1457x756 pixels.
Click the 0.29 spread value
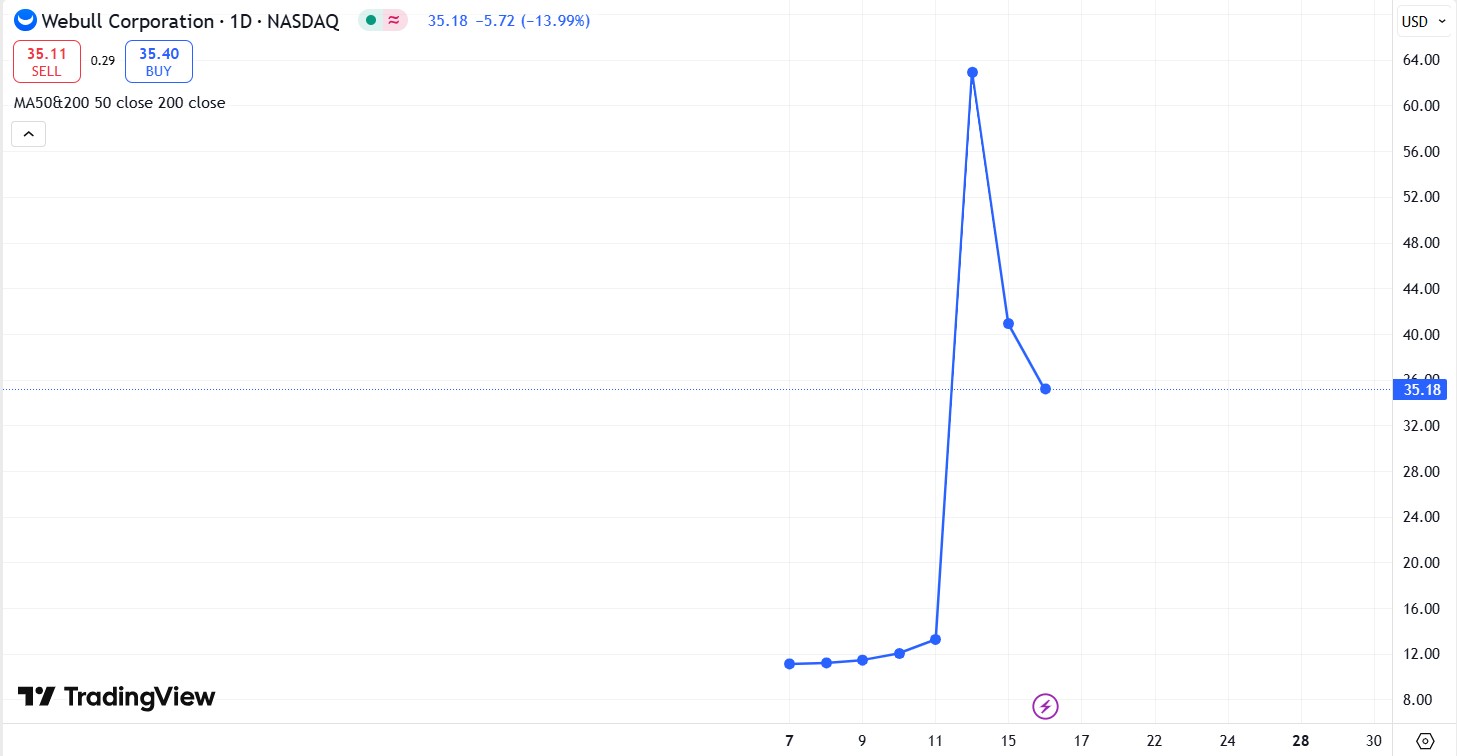103,61
